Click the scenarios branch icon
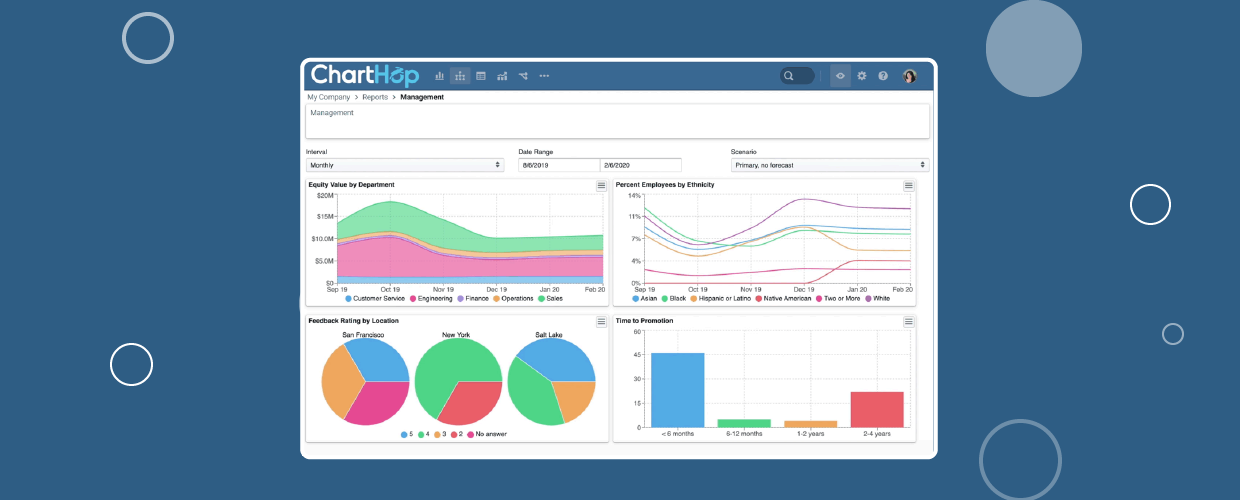Image resolution: width=1240 pixels, height=502 pixels. pos(523,76)
